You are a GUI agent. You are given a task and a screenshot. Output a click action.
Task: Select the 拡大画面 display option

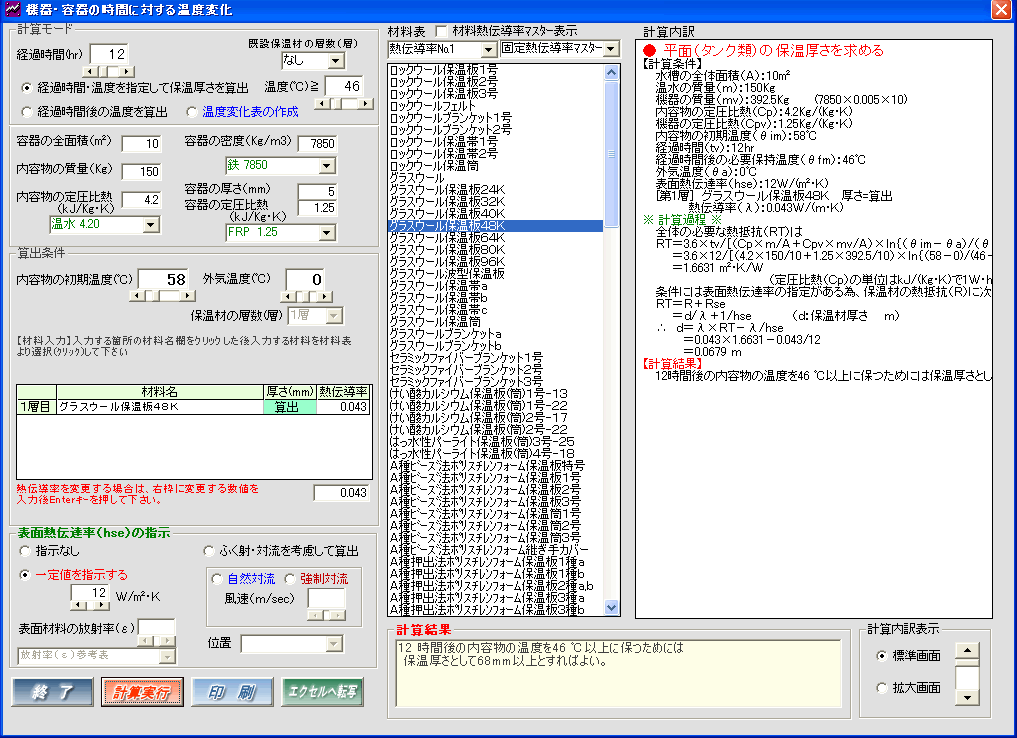pyautogui.click(x=881, y=687)
